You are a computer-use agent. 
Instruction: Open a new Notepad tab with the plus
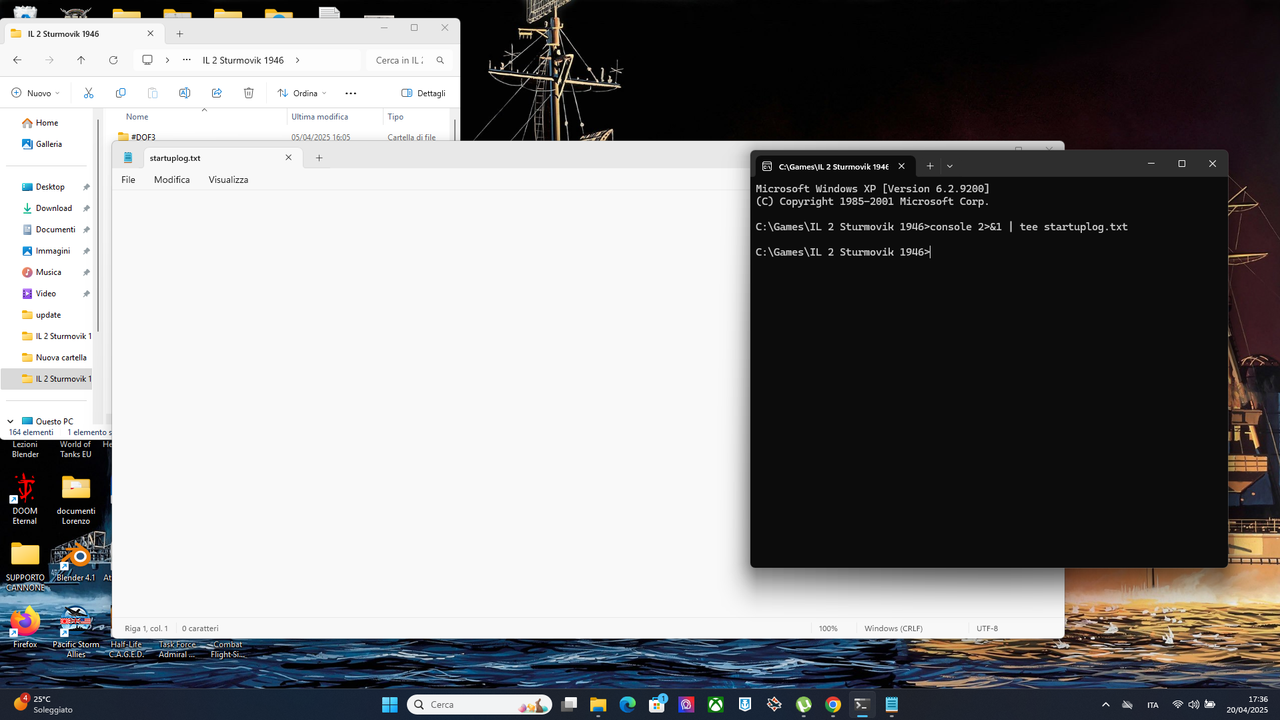(318, 157)
